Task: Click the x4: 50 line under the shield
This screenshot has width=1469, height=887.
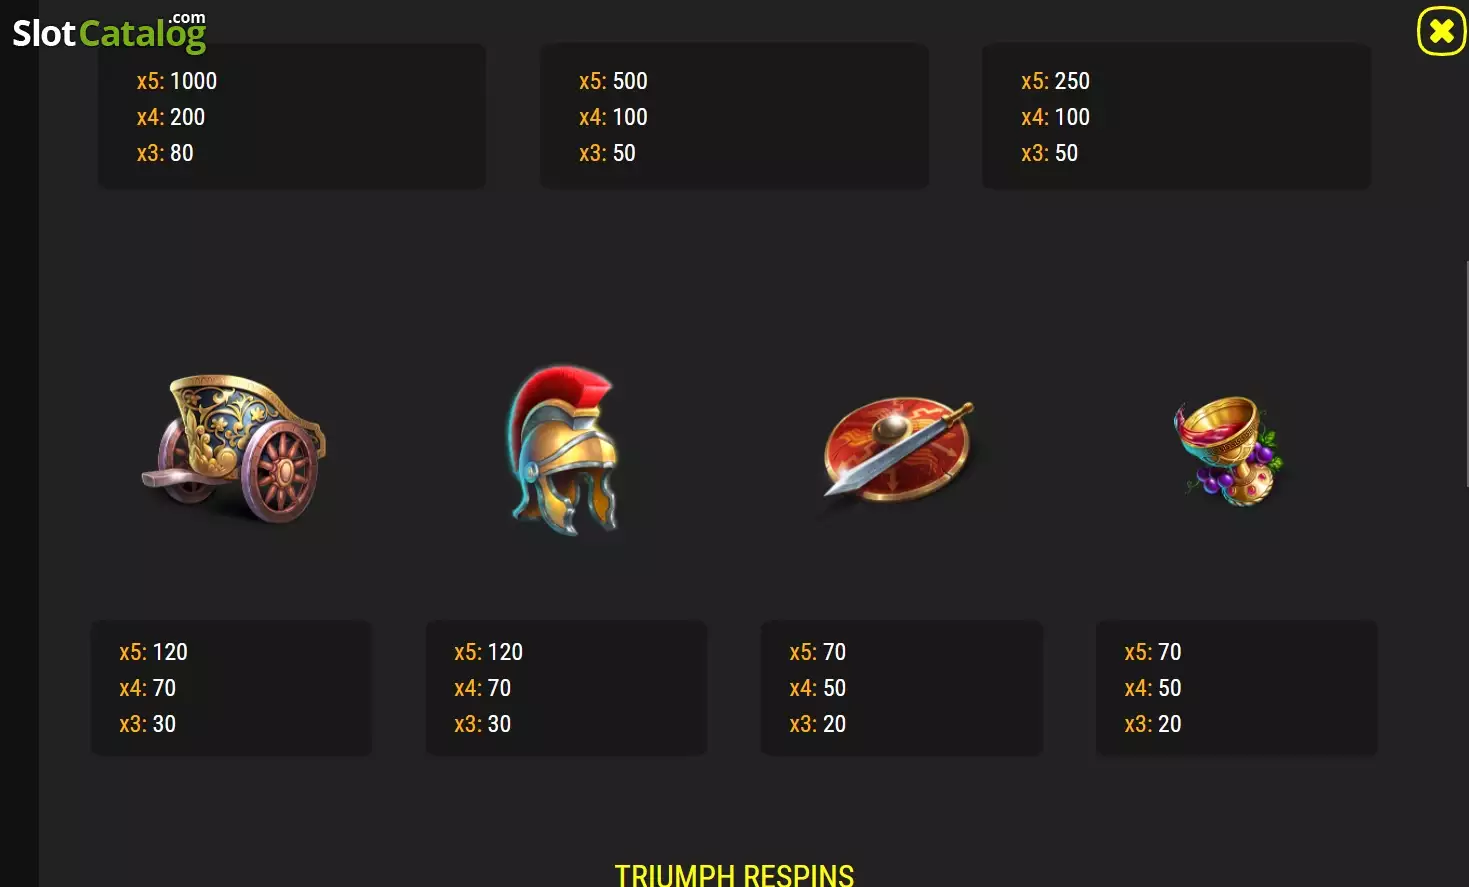Action: pyautogui.click(x=818, y=688)
